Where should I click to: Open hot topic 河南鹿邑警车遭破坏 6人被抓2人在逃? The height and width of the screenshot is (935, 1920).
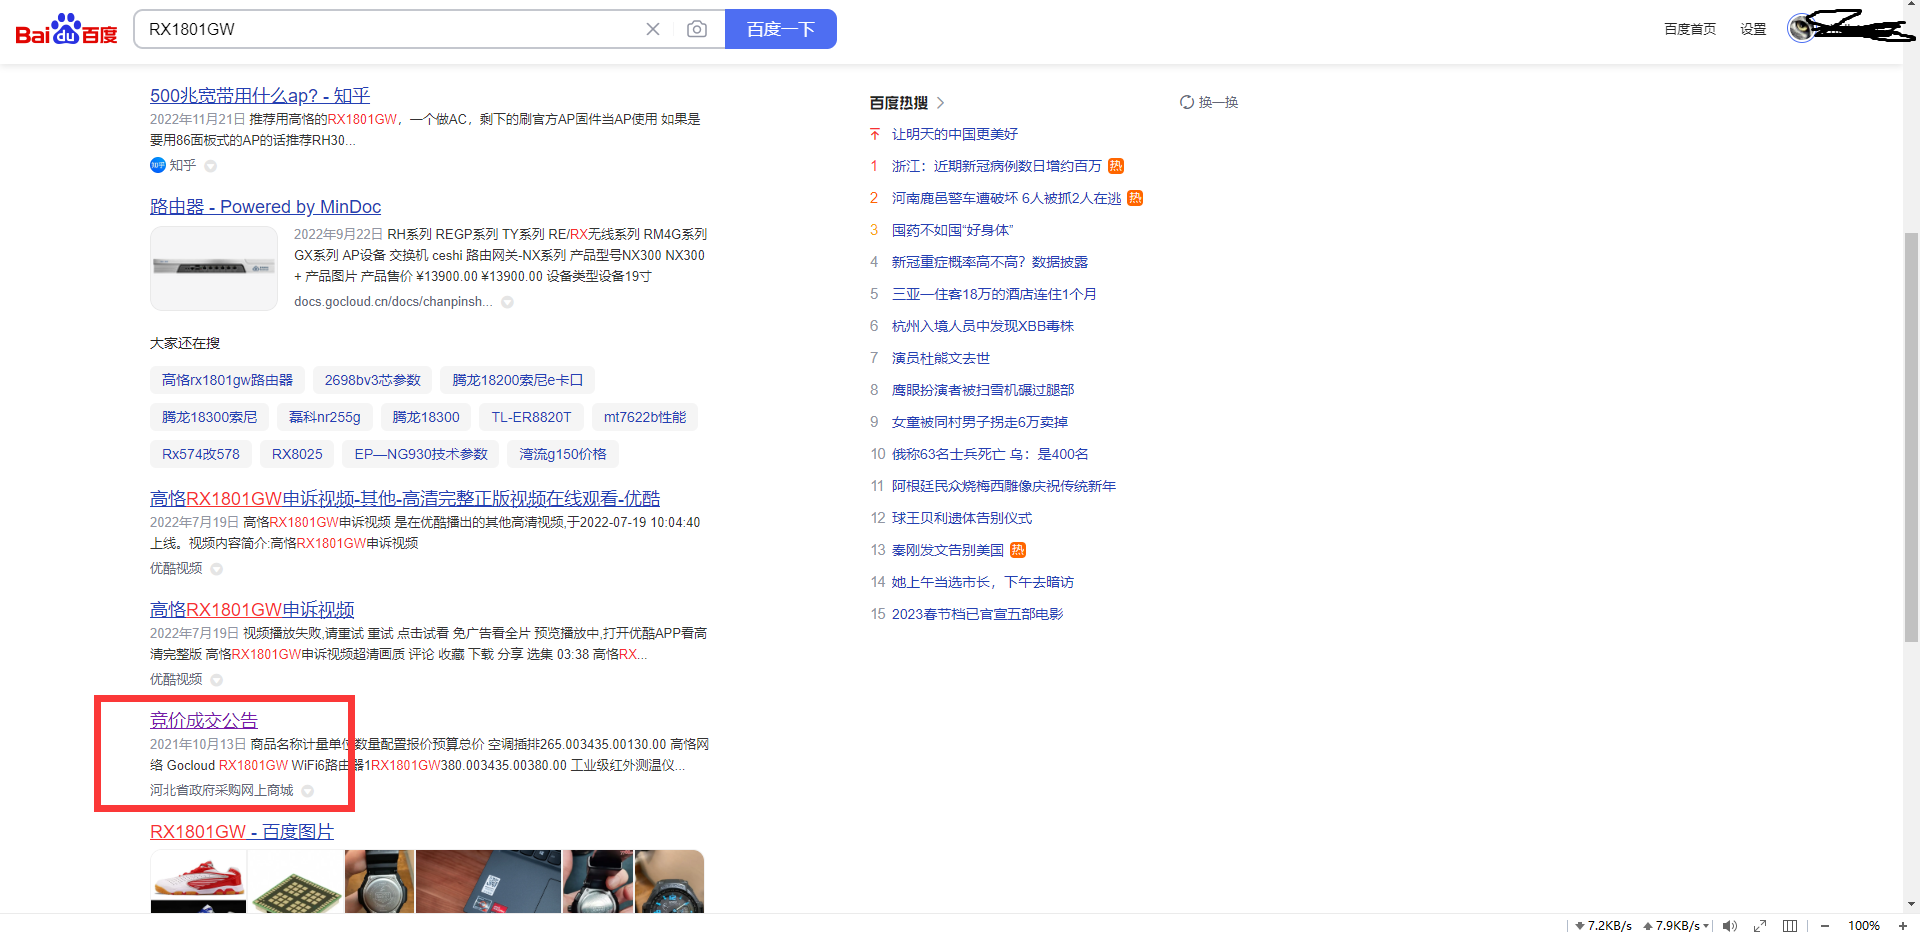[x=1006, y=198]
